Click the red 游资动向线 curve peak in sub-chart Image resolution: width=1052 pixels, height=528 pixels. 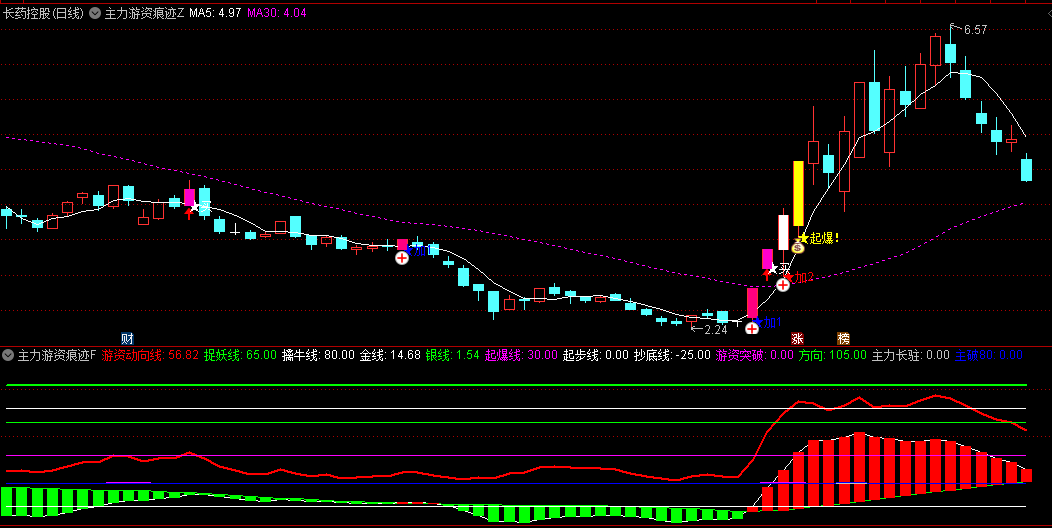click(937, 396)
